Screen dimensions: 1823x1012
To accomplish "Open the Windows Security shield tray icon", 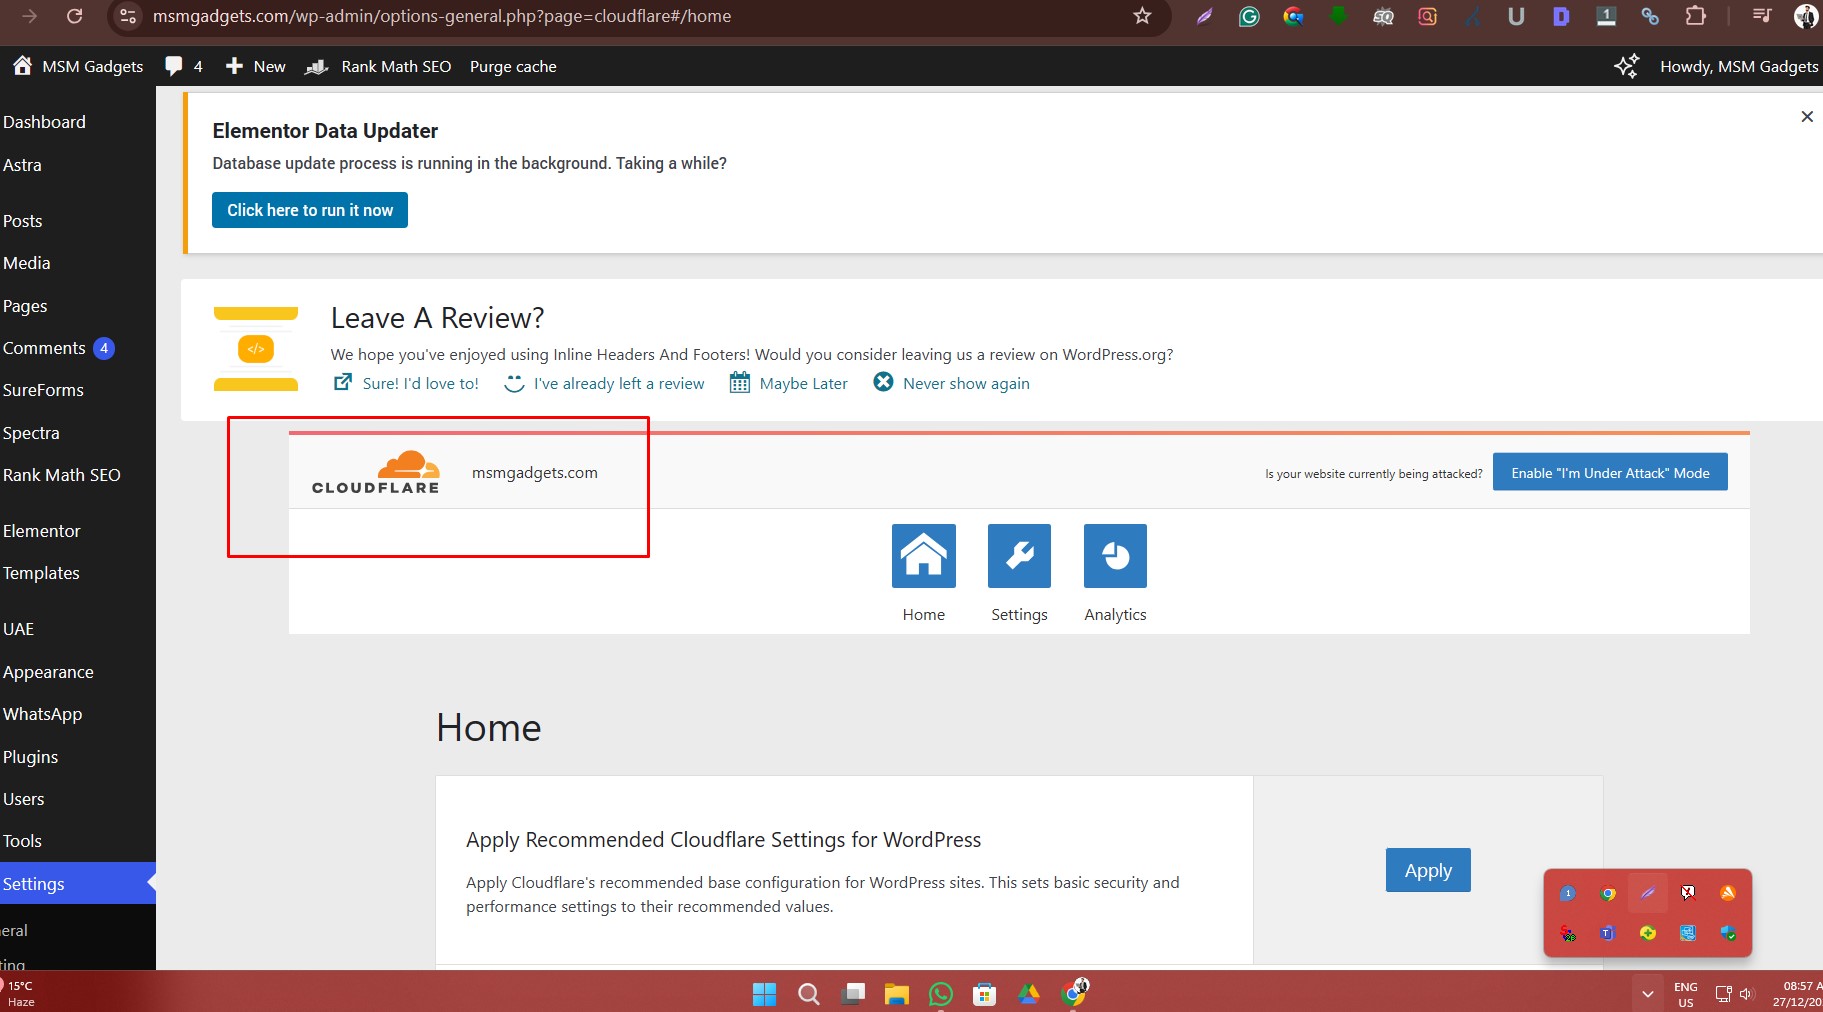I will click(x=1728, y=933).
